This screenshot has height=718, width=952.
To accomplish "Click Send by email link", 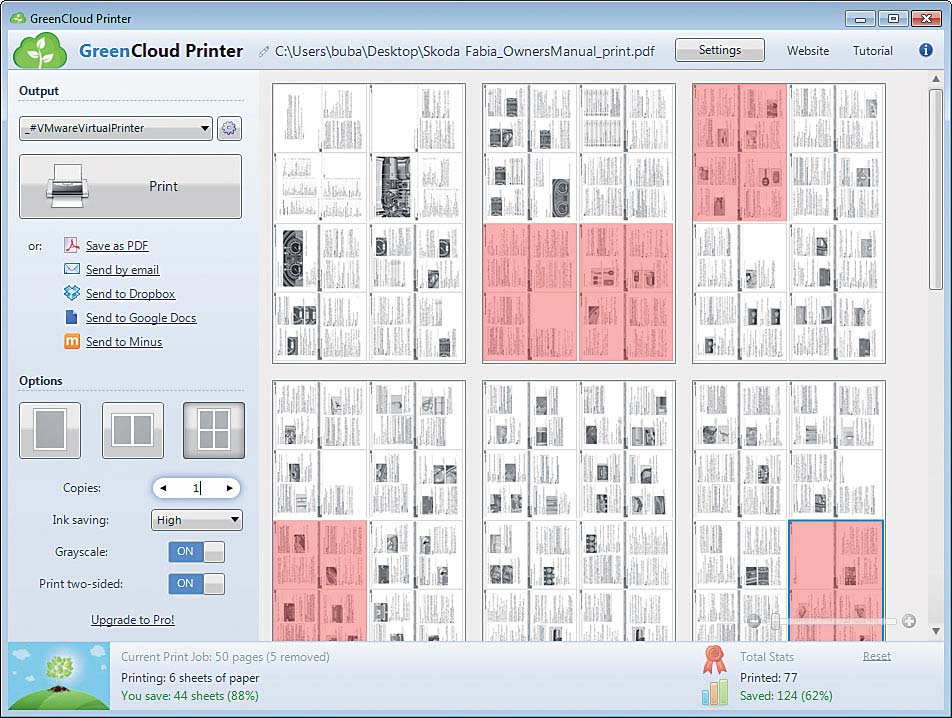I will (x=123, y=269).
